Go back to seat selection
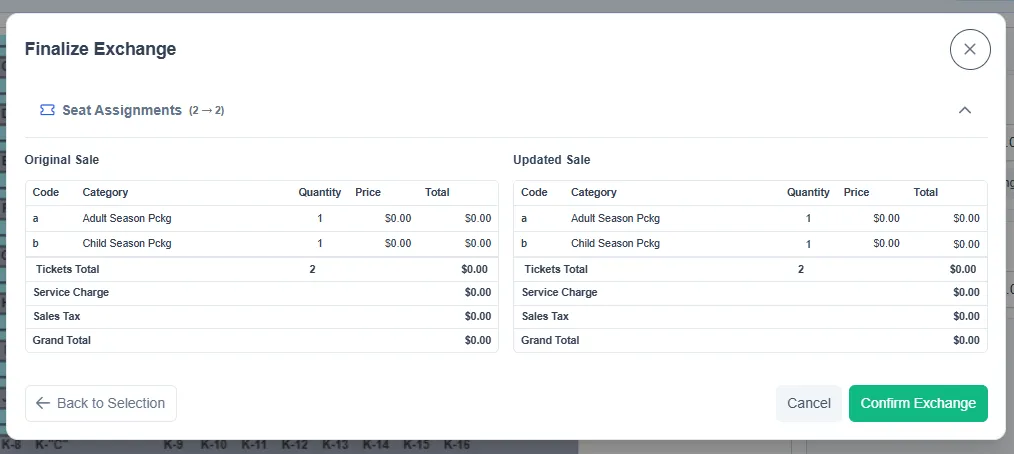The height and width of the screenshot is (454, 1014). (x=101, y=403)
